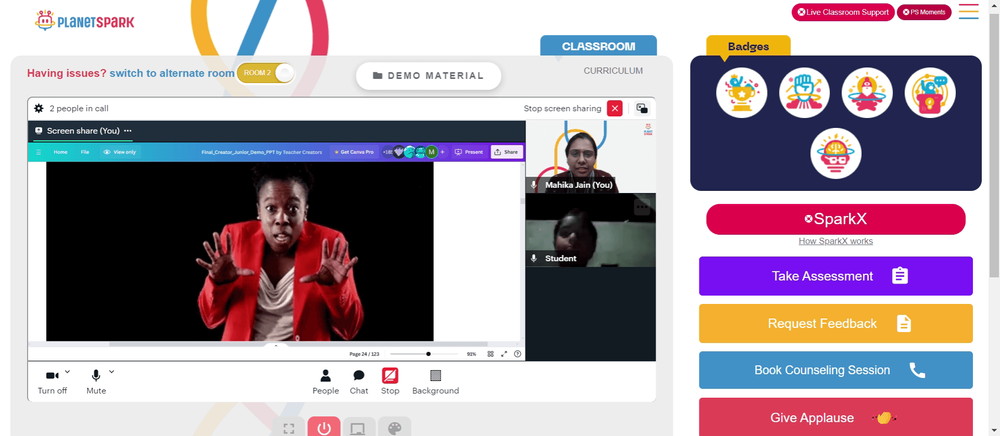Open Screen share (You) more options dots

pyautogui.click(x=128, y=131)
